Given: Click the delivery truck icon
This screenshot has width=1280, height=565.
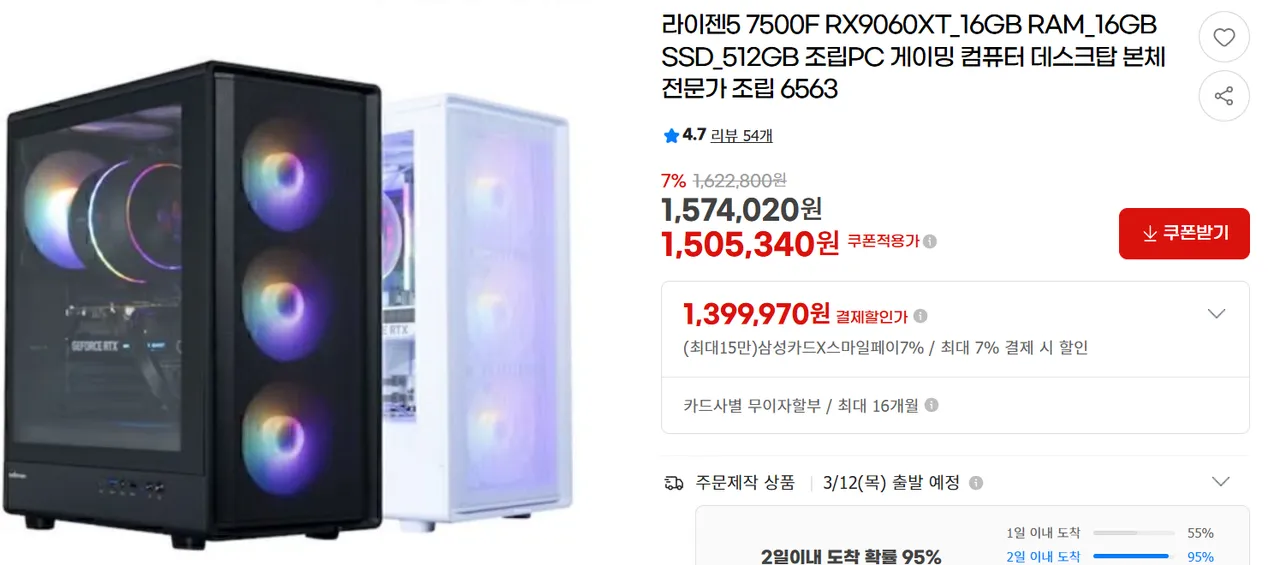Looking at the screenshot, I should pos(674,483).
